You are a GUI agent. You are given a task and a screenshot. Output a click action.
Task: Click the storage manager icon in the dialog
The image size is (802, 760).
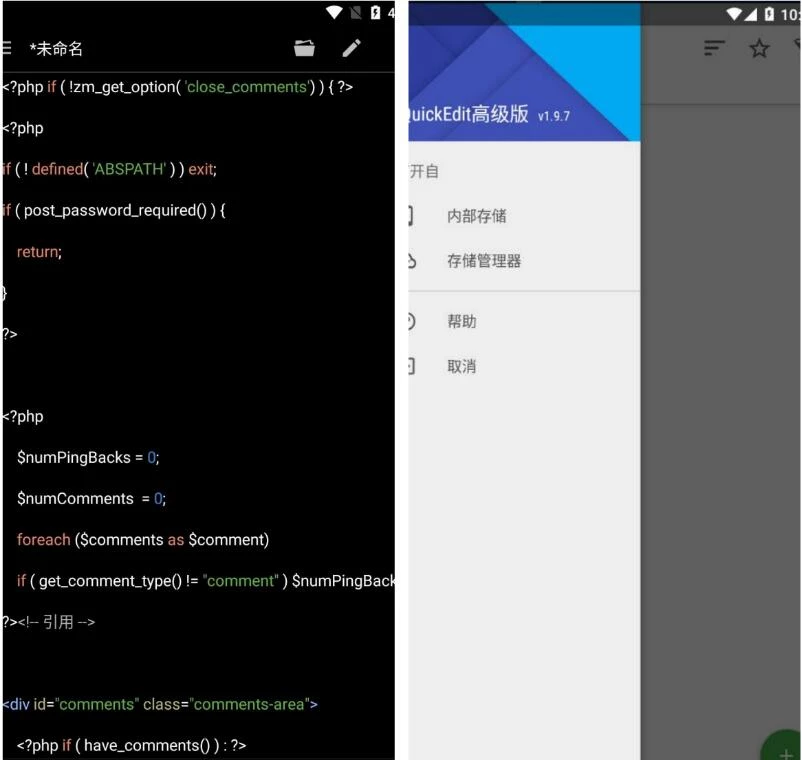coord(410,260)
